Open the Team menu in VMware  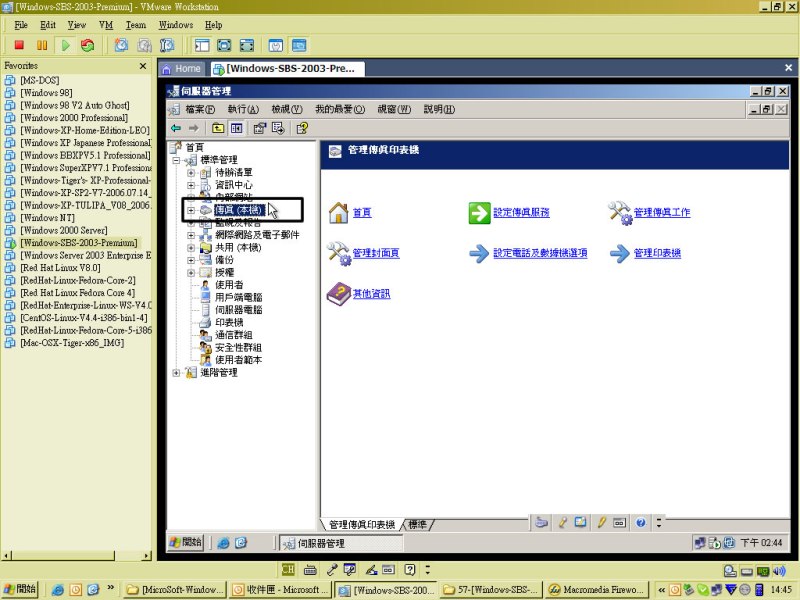click(136, 25)
